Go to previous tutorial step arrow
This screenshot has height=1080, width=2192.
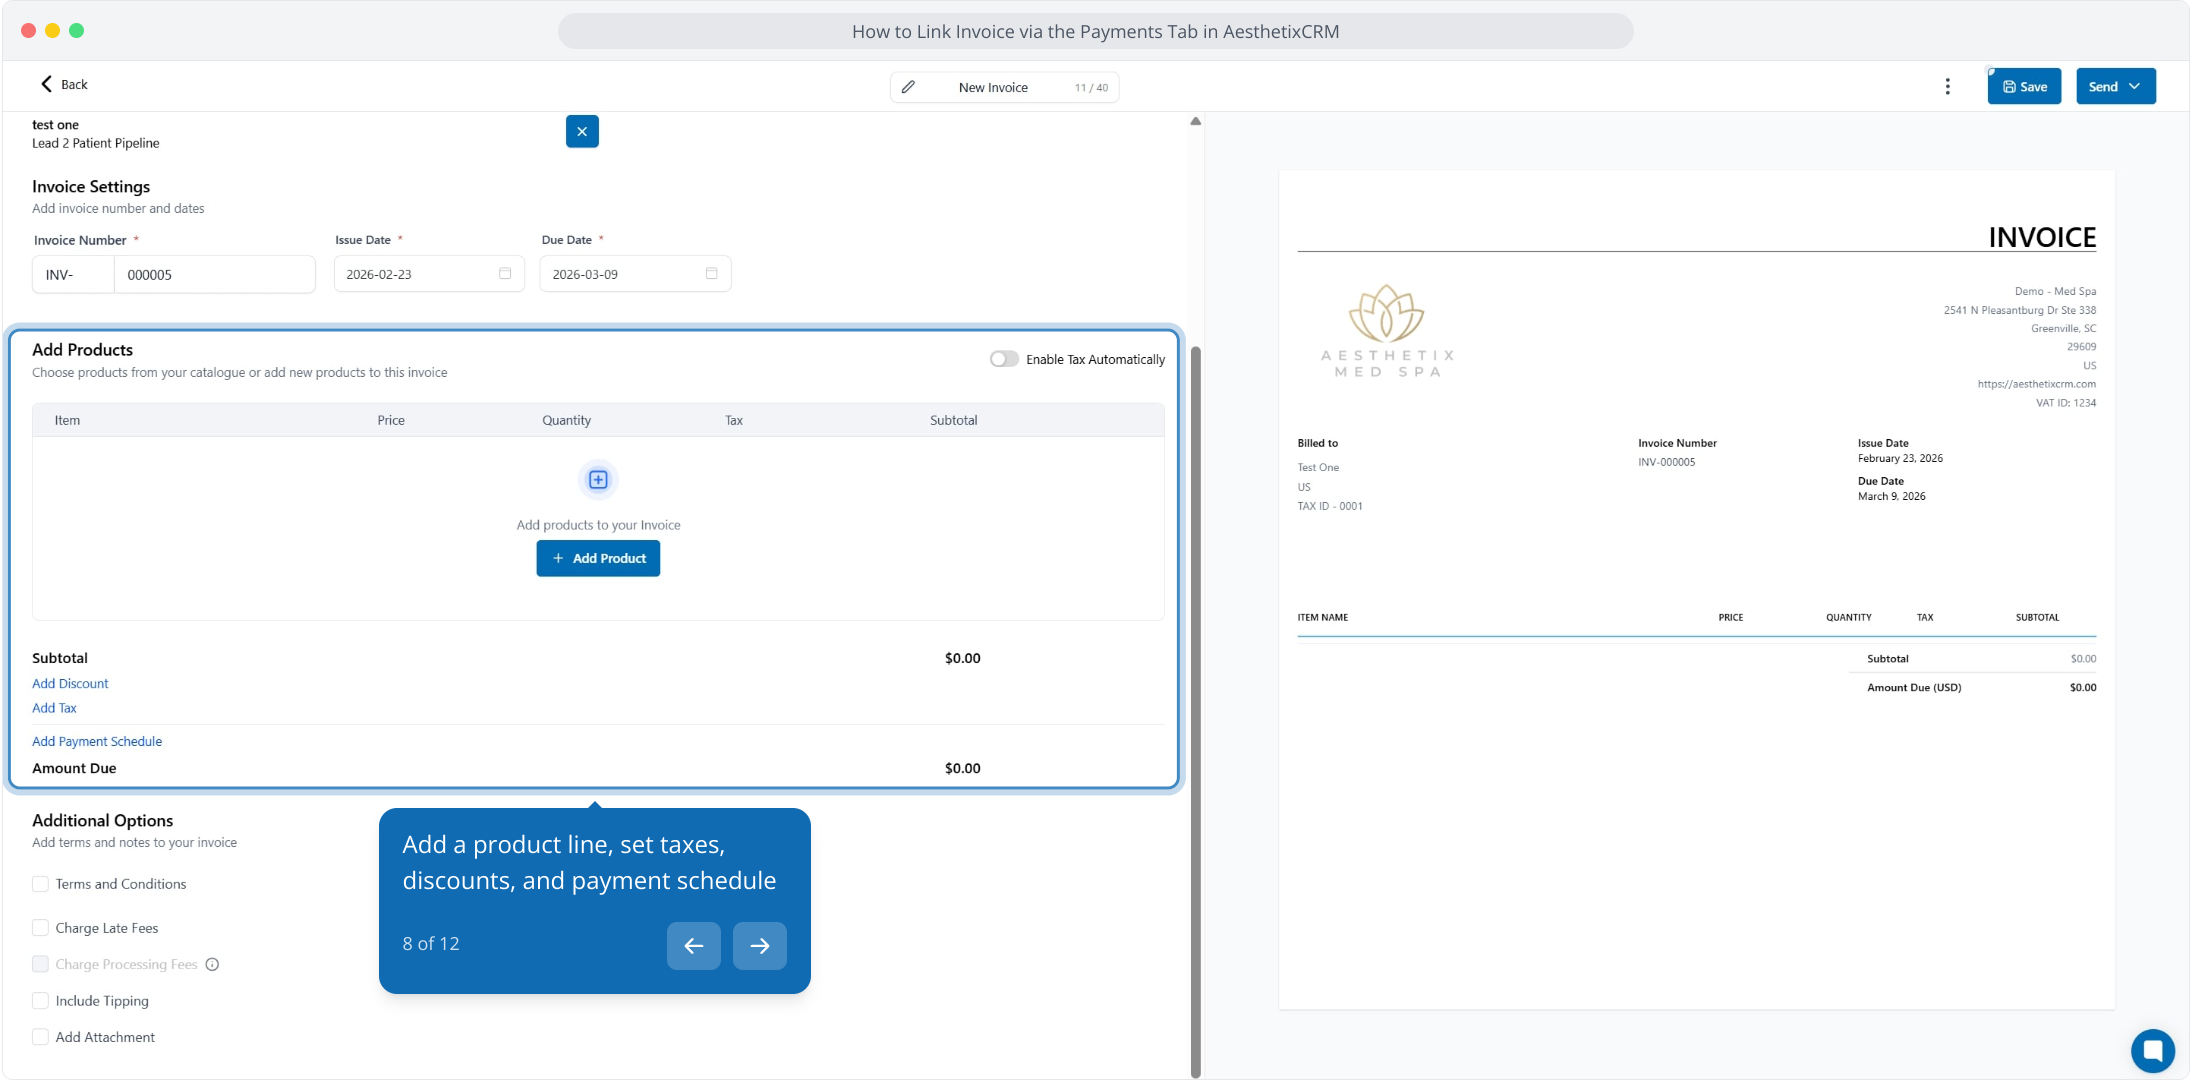click(x=693, y=946)
